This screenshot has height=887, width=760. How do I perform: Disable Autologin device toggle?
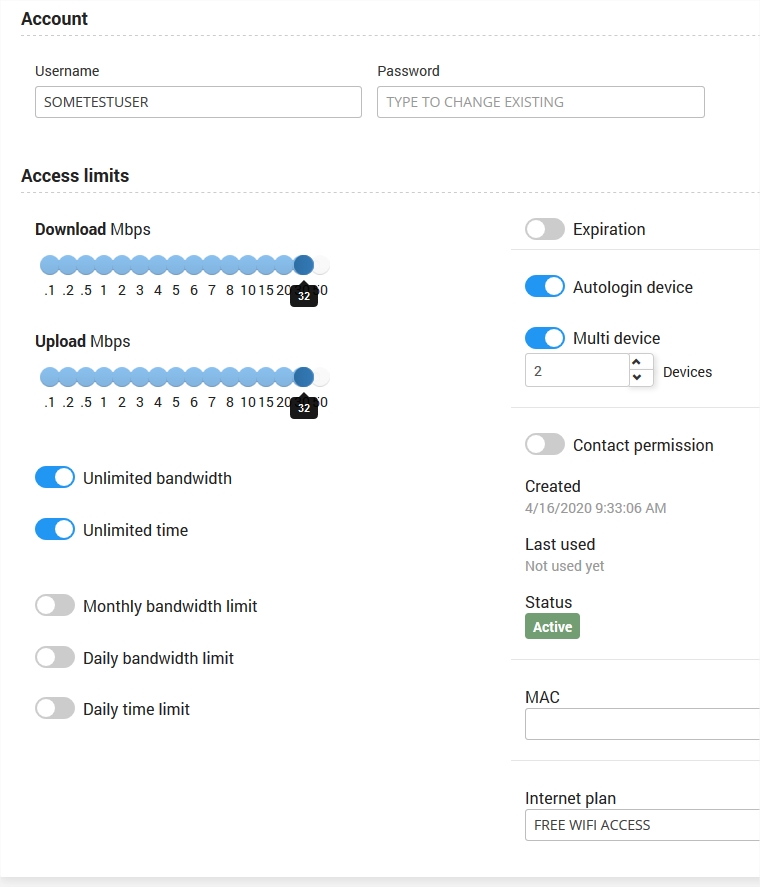coord(545,287)
